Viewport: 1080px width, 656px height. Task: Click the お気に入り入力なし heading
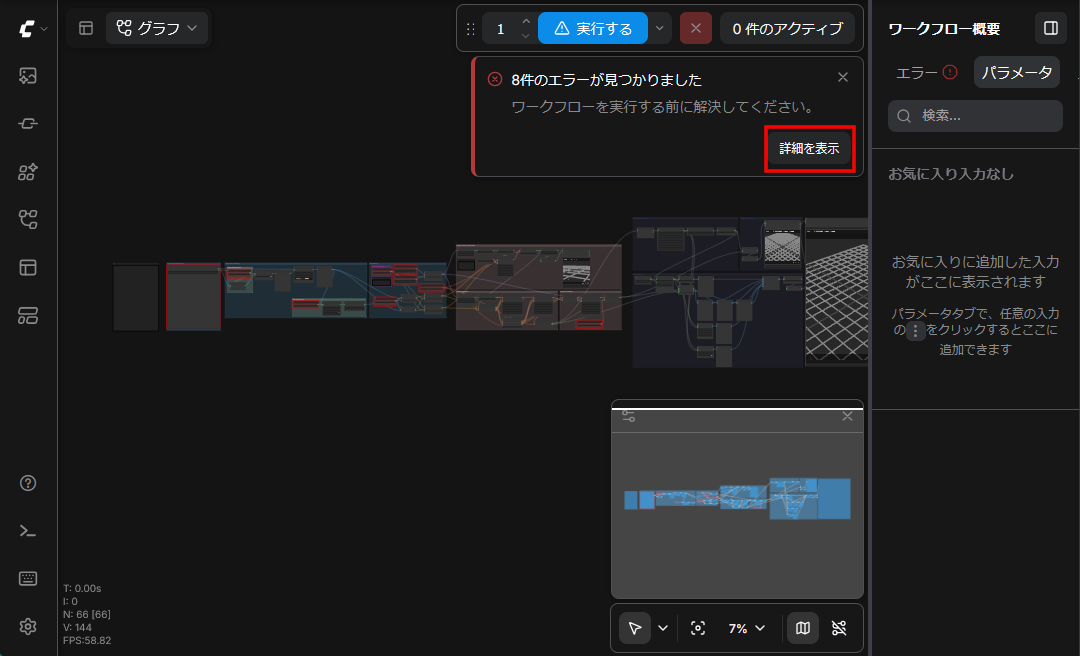tap(951, 174)
